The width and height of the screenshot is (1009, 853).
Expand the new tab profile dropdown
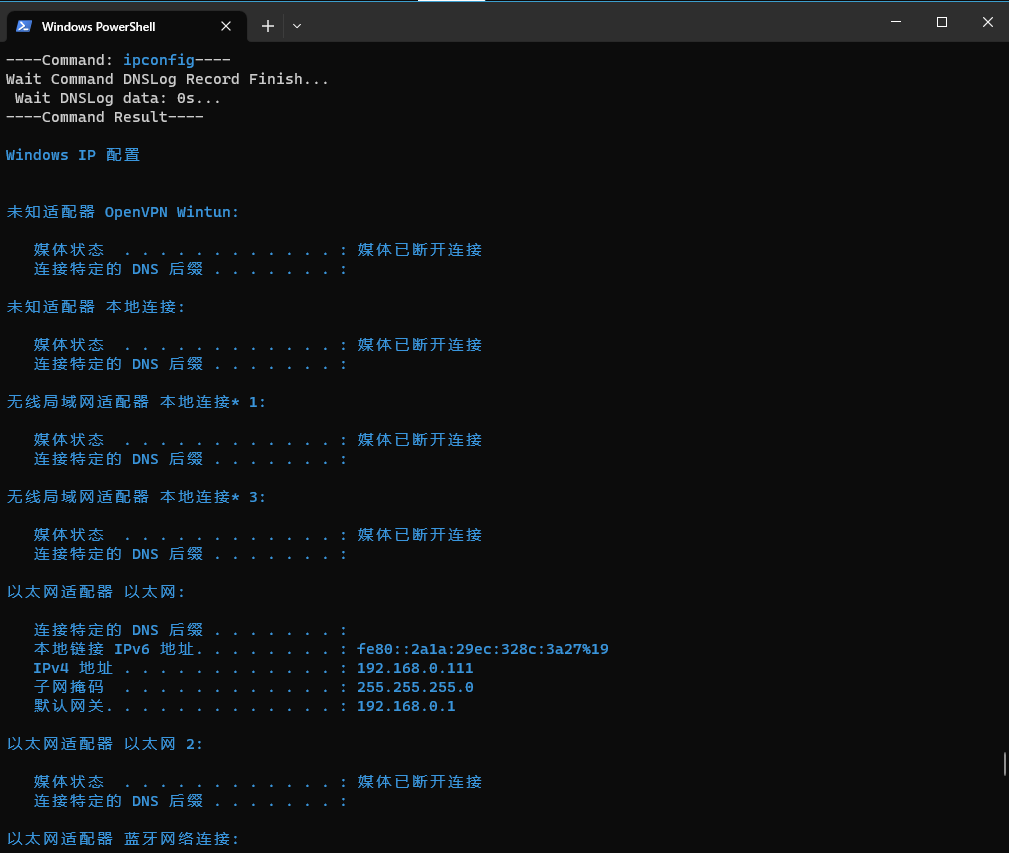[x=297, y=26]
